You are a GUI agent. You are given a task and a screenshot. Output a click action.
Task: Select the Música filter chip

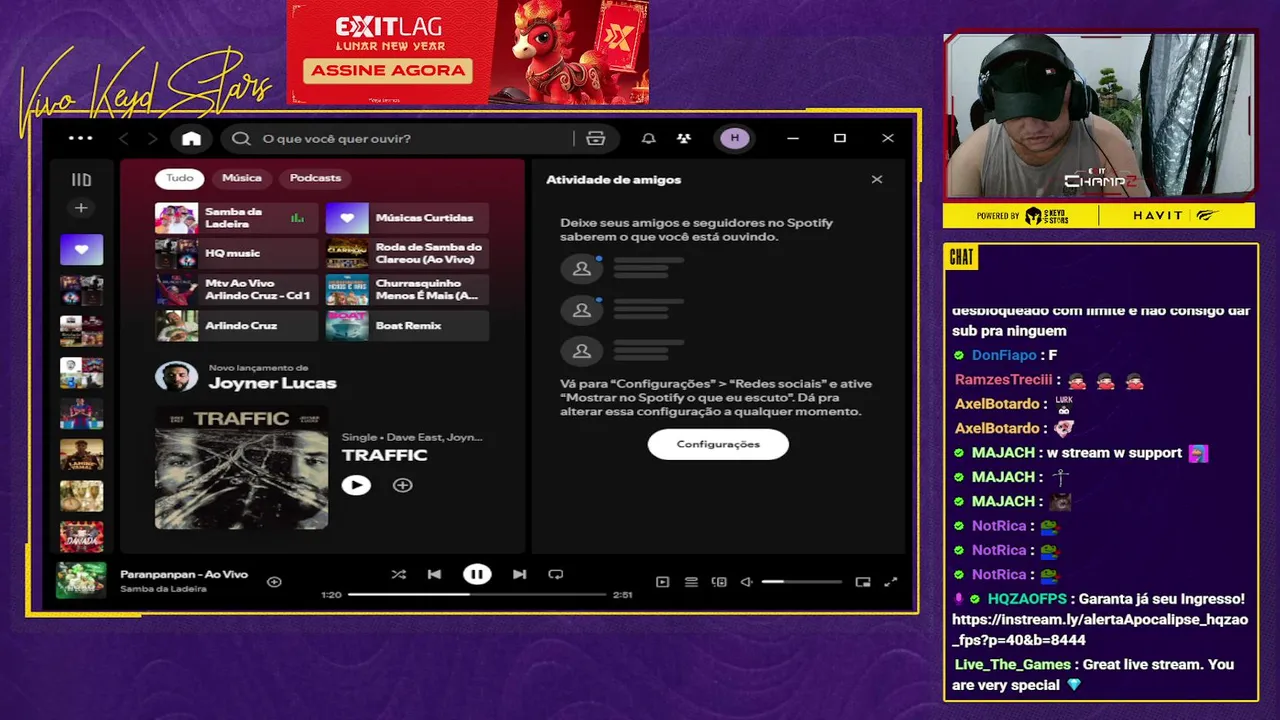coord(242,178)
